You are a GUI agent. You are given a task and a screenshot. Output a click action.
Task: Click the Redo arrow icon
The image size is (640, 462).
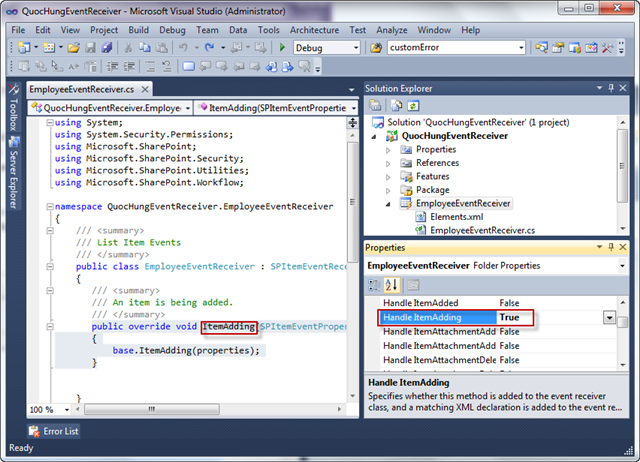209,48
